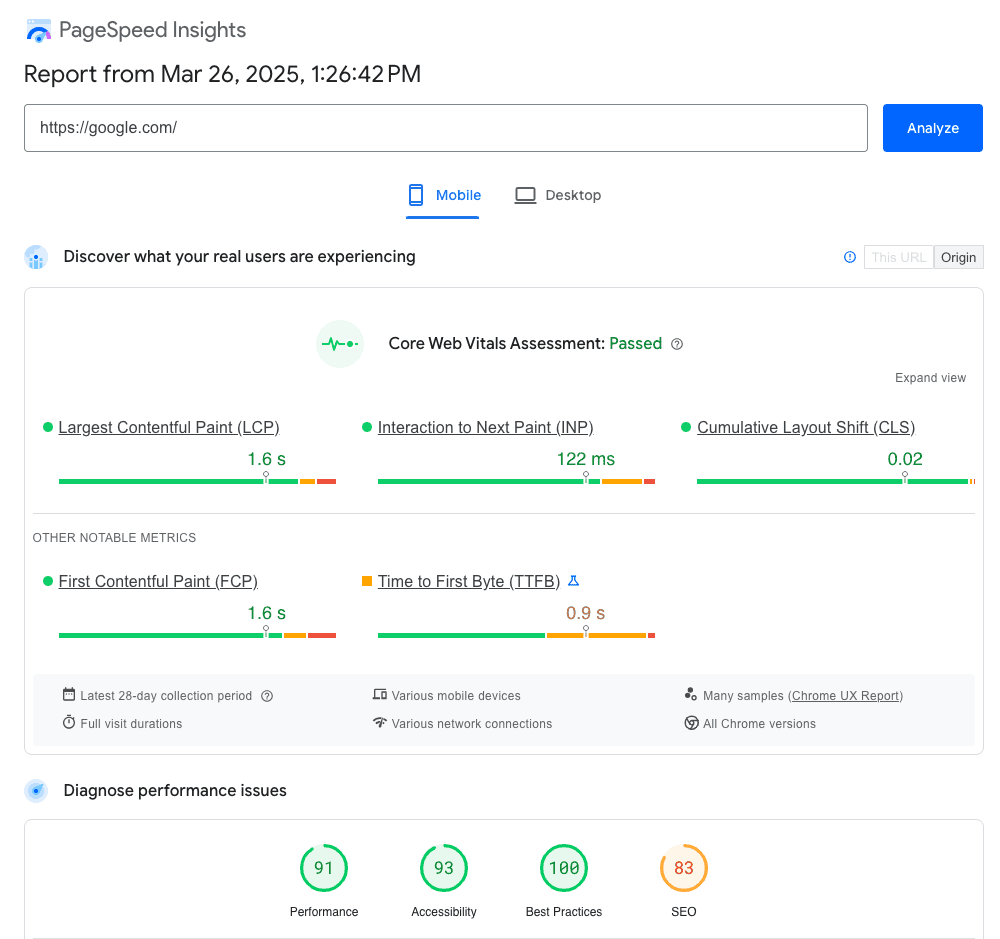The image size is (1000, 939).
Task: Click the 'Passed' assessment result text
Action: (636, 344)
